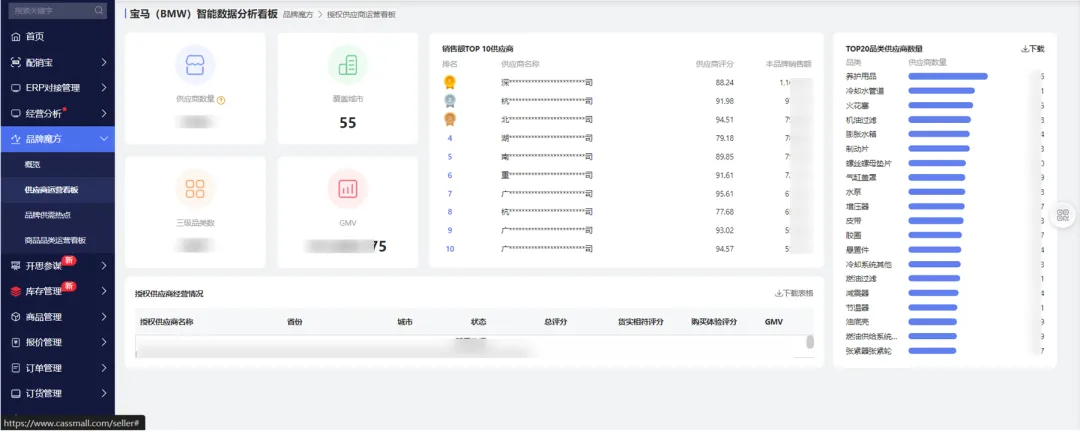Viewport: 1080px width, 432px height.
Task: Click the 购买体验评分 column header
Action: (714, 322)
